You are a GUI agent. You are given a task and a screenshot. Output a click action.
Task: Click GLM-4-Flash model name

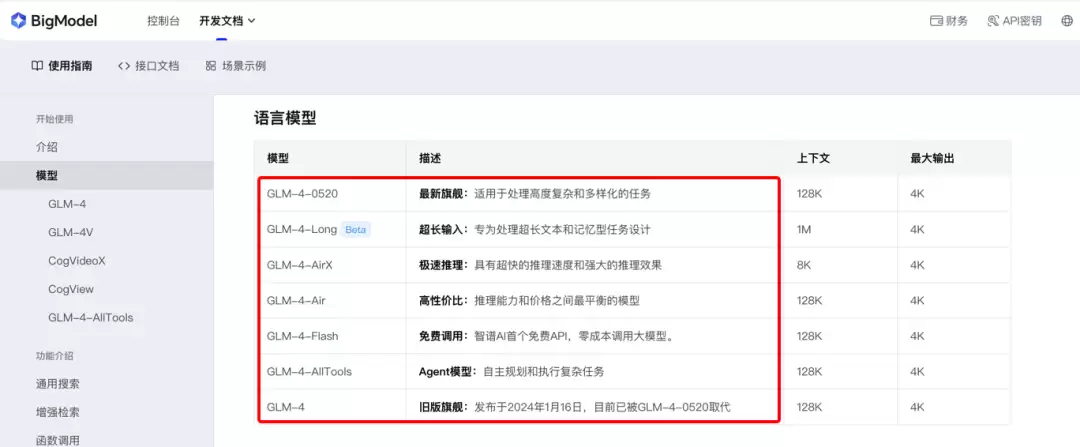302,336
